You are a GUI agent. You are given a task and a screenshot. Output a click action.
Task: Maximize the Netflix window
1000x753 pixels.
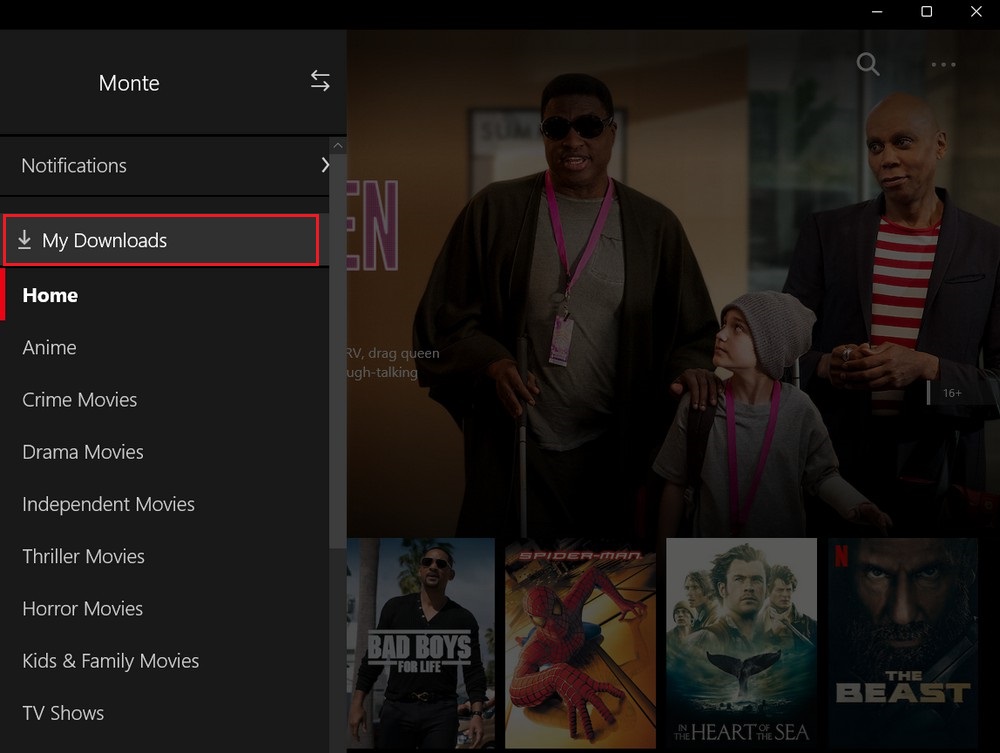(927, 11)
